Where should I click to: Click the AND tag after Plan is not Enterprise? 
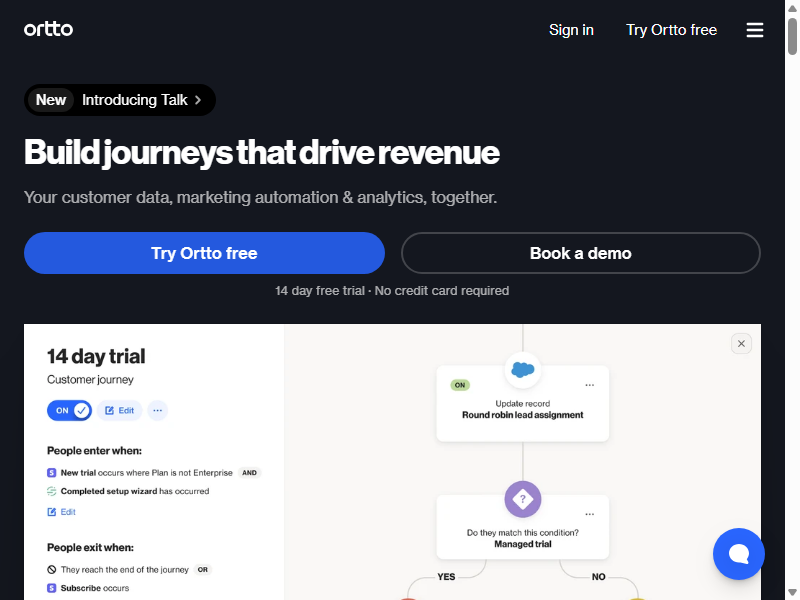pyautogui.click(x=249, y=472)
